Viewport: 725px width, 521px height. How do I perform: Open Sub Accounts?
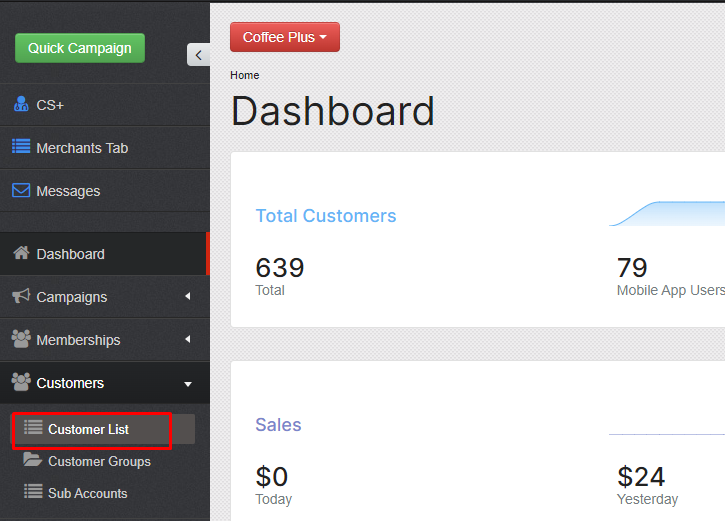tap(87, 493)
